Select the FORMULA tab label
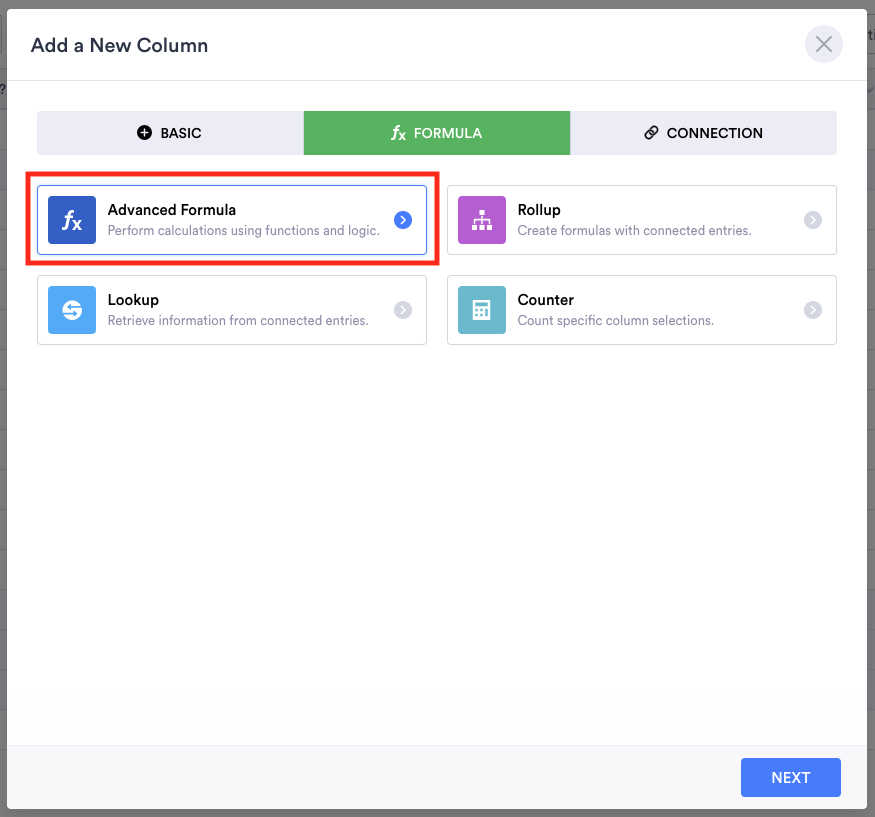 tap(447, 133)
